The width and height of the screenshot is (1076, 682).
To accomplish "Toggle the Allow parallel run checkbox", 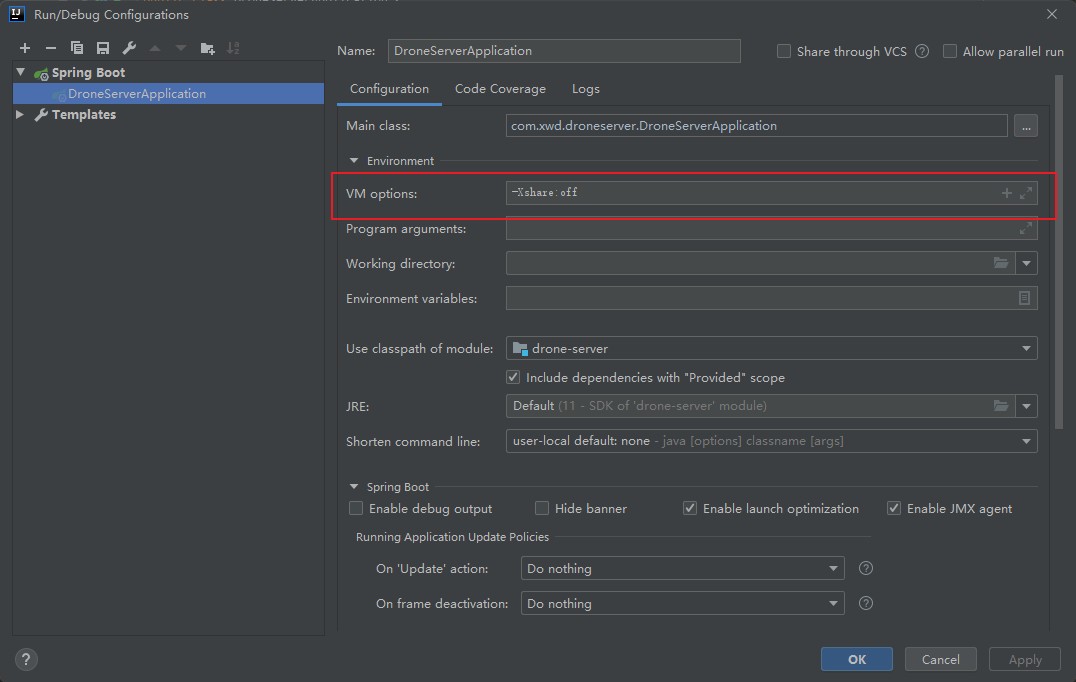I will 950,51.
